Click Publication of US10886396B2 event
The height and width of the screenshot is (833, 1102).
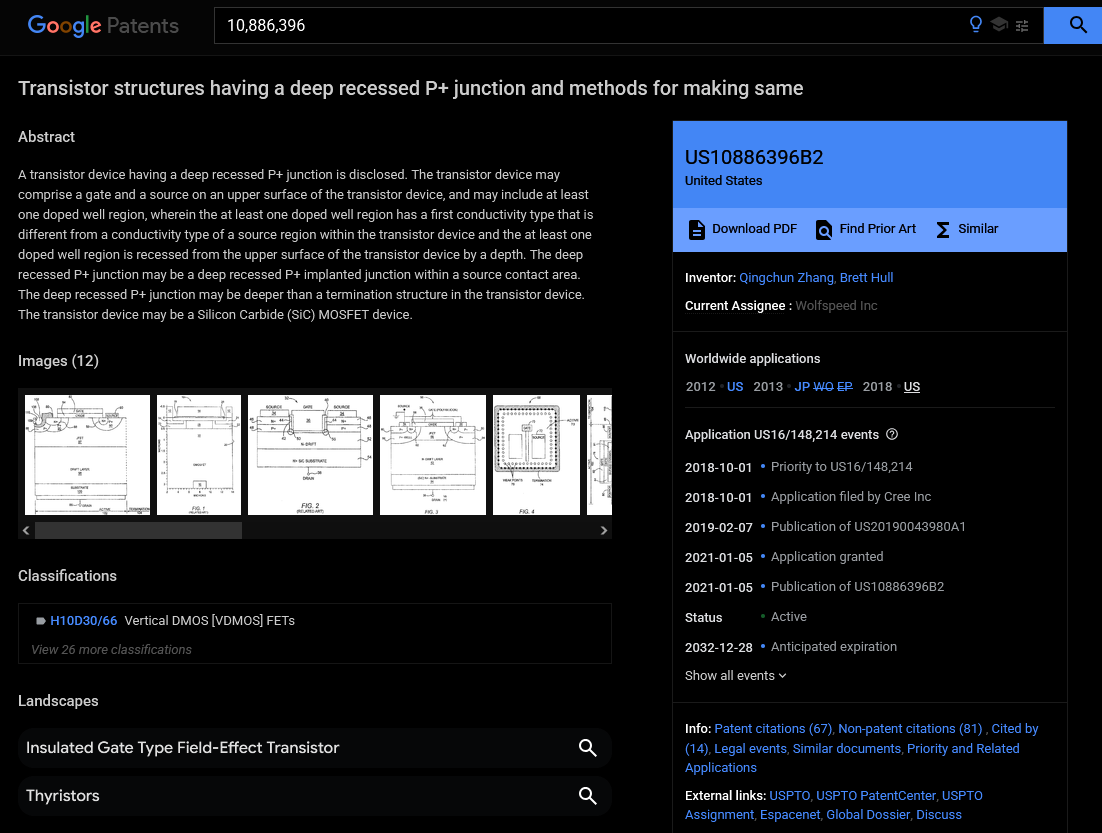(857, 587)
